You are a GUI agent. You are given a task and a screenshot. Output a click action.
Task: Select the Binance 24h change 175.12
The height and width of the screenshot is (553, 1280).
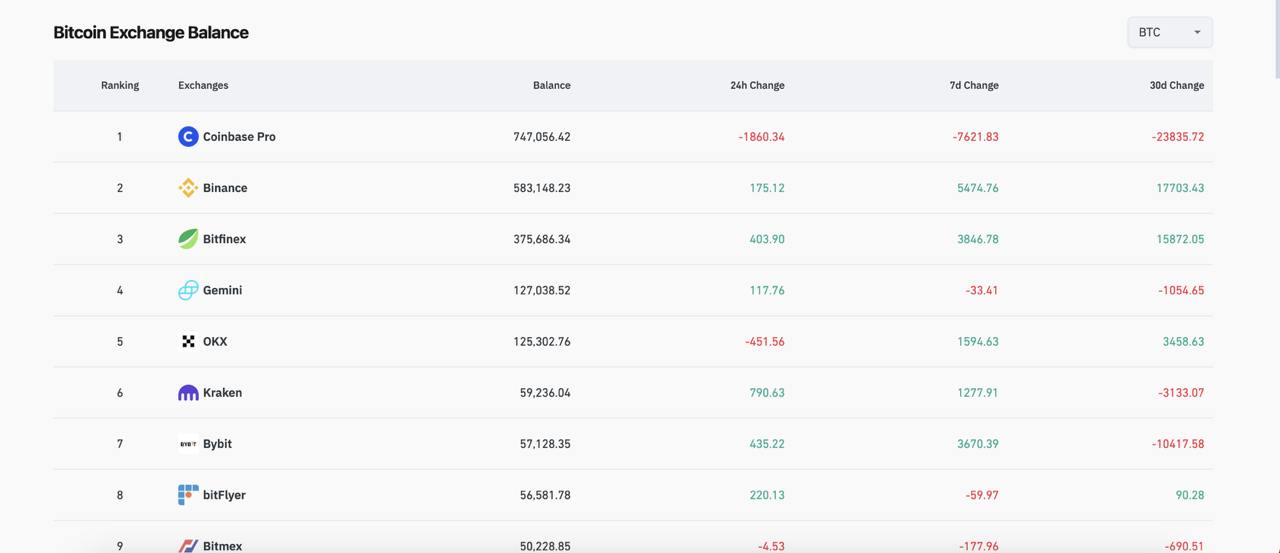(767, 187)
